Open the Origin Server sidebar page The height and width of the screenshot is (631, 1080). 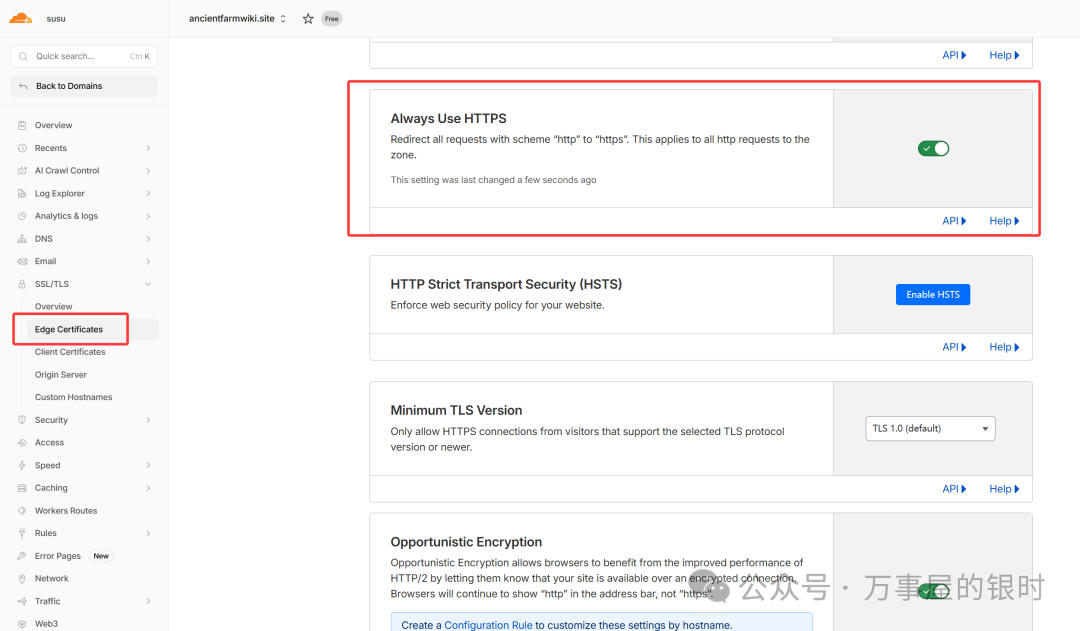coord(61,375)
